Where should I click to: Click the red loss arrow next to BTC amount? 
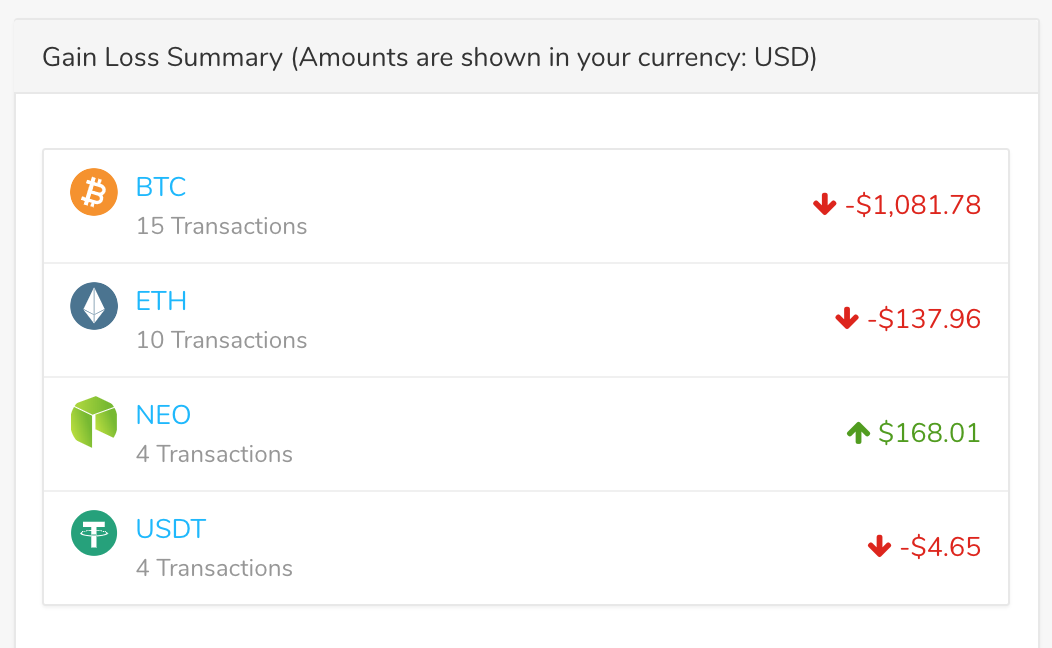point(823,203)
